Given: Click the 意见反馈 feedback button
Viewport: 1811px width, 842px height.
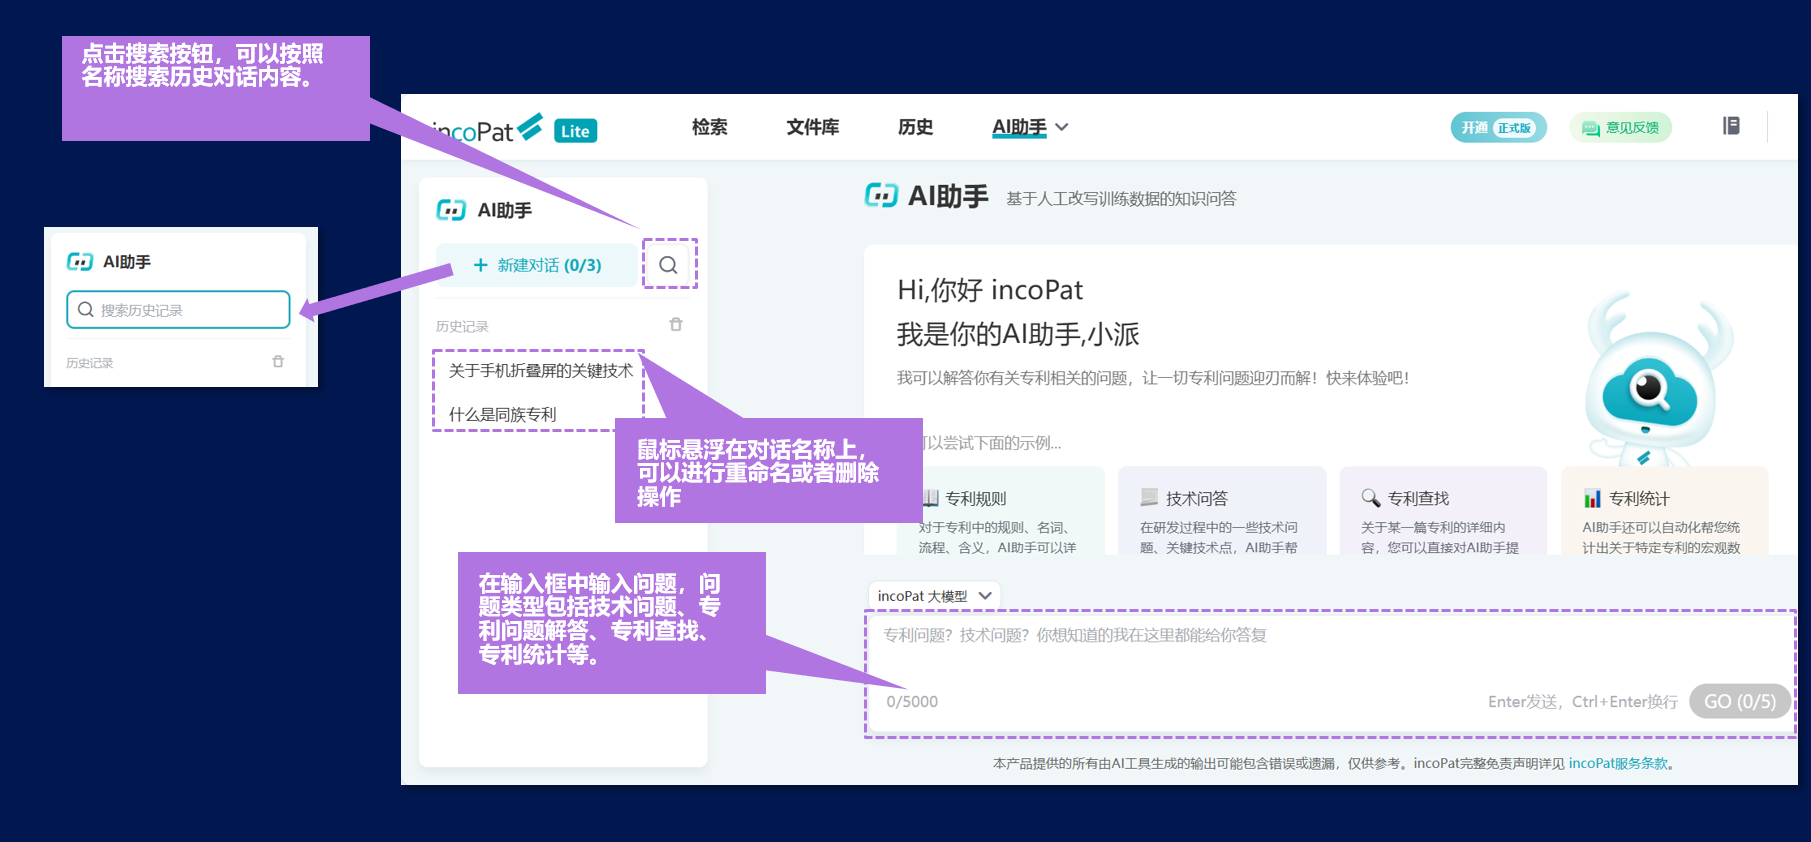Looking at the screenshot, I should [1620, 127].
